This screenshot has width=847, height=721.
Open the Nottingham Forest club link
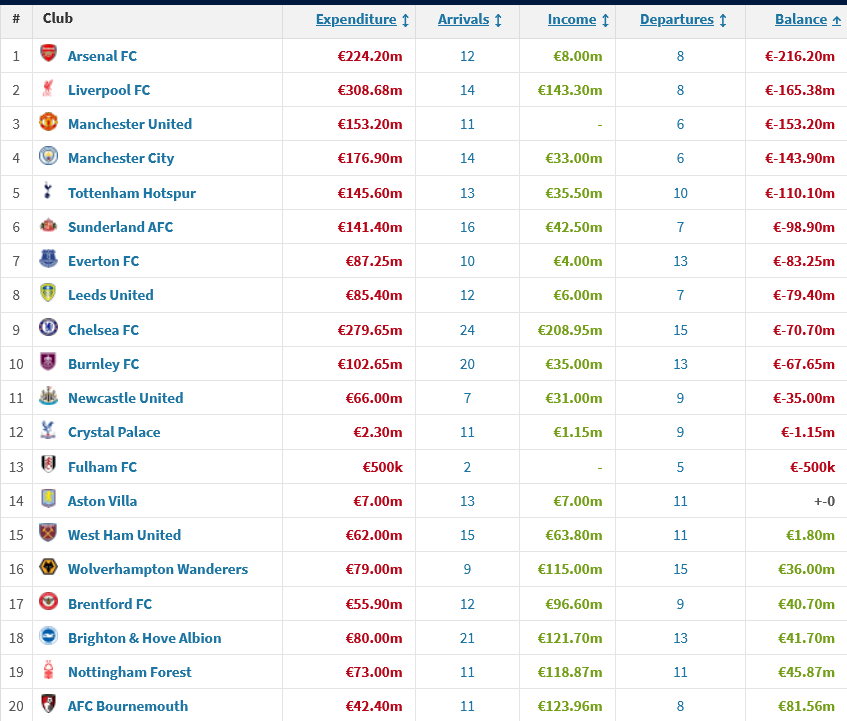130,672
